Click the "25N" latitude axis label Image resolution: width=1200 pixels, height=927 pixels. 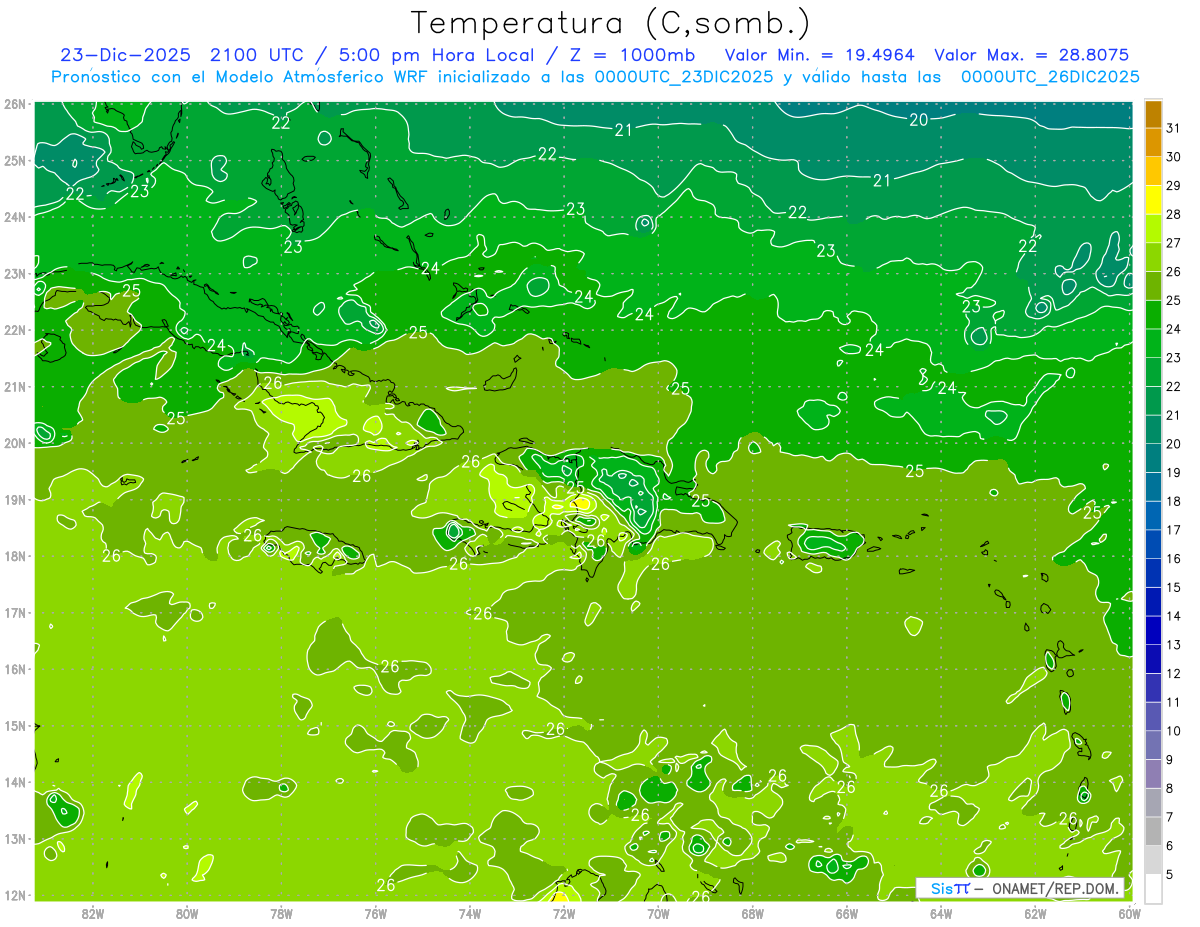15,161
